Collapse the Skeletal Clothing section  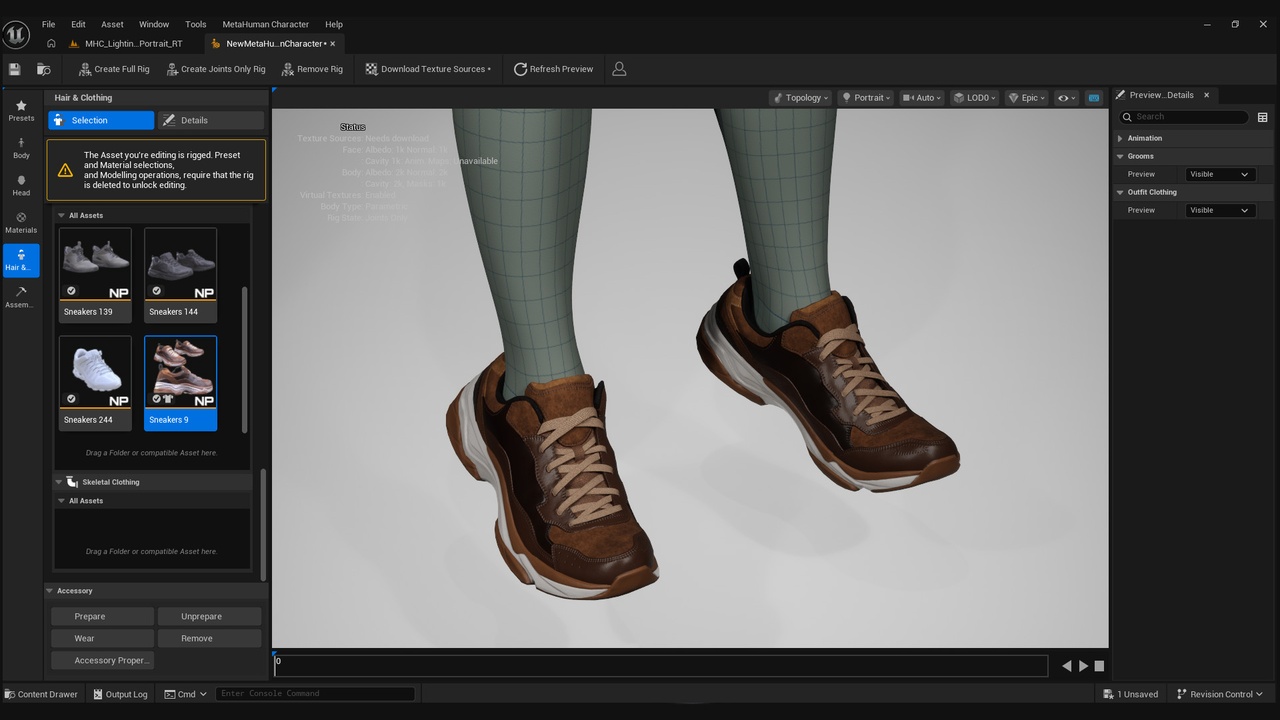pos(58,482)
